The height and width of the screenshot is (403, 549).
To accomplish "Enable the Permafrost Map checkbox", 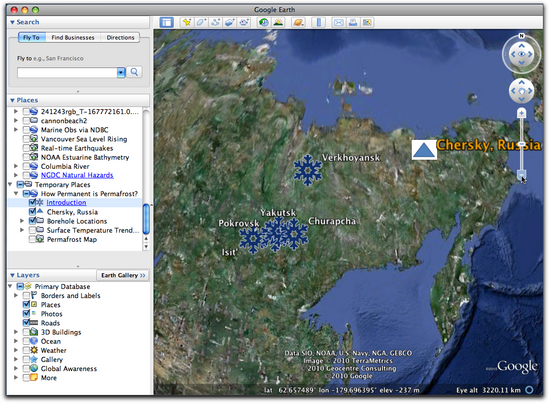I will (x=33, y=239).
